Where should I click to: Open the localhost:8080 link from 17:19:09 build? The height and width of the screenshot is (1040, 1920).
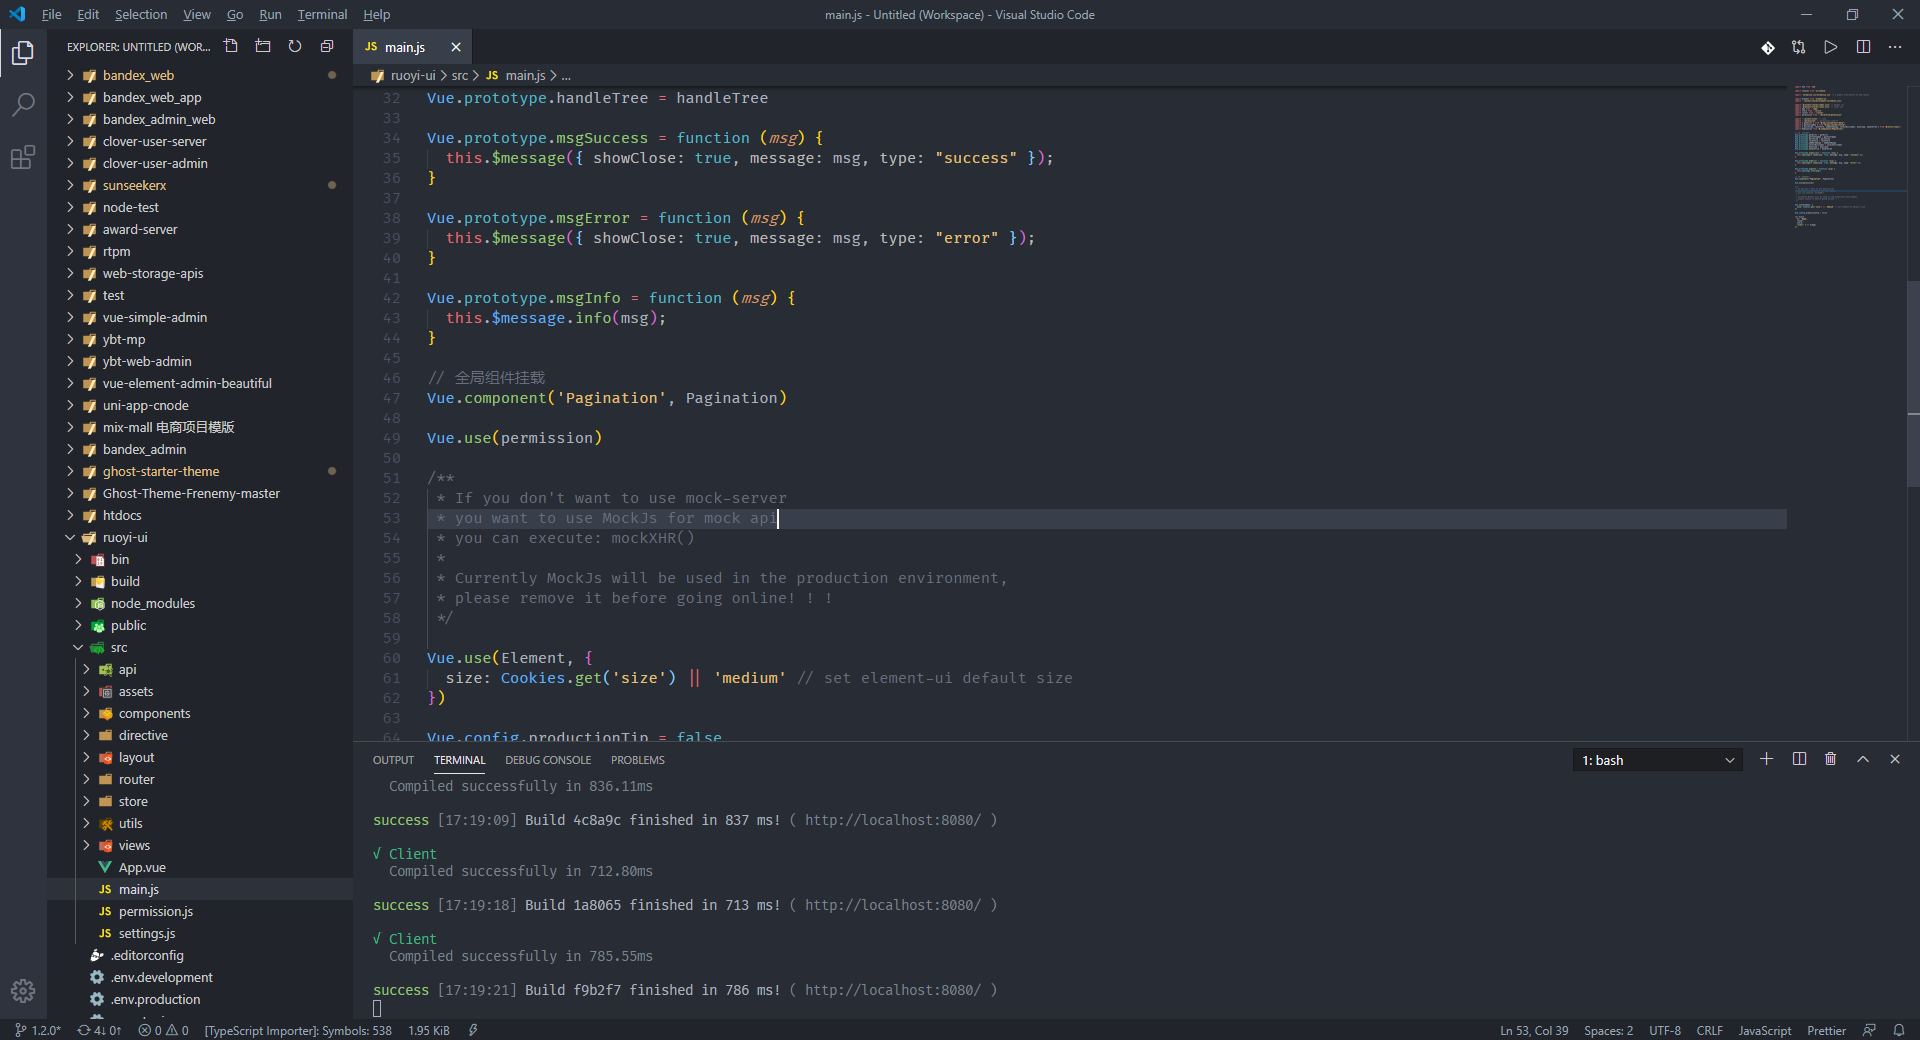coord(892,820)
